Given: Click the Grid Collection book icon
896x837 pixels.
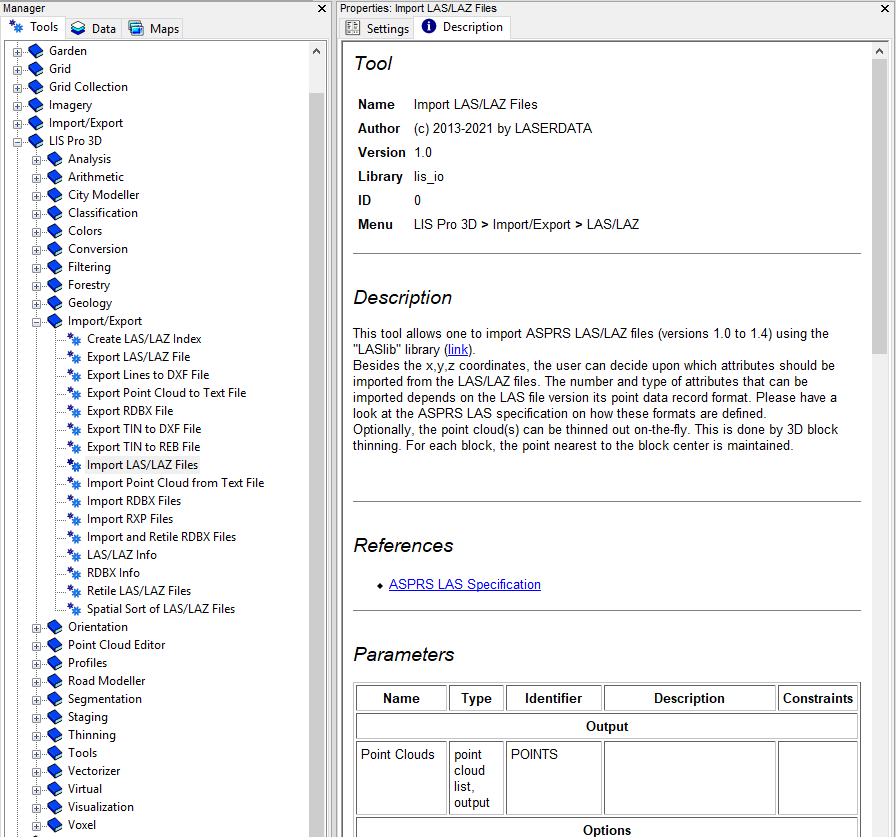Looking at the screenshot, I should coord(36,87).
